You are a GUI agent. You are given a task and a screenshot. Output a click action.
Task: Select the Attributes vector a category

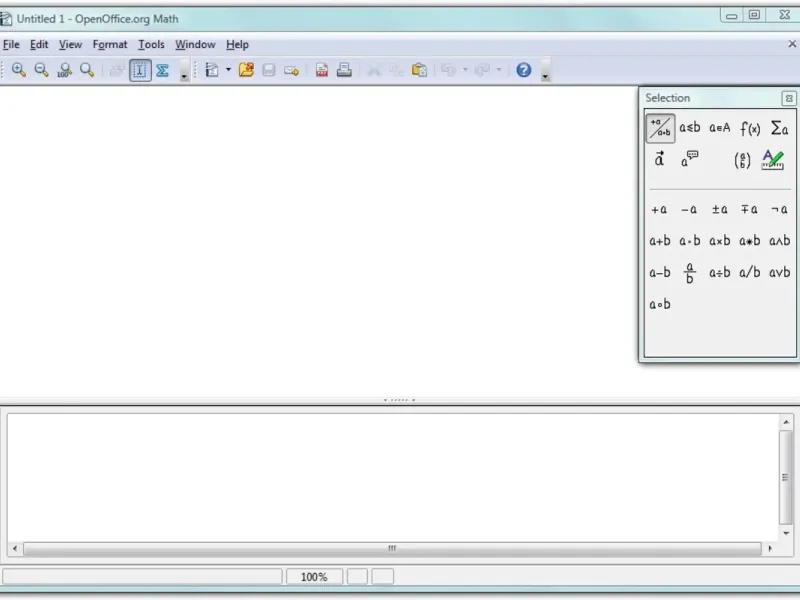(x=660, y=160)
